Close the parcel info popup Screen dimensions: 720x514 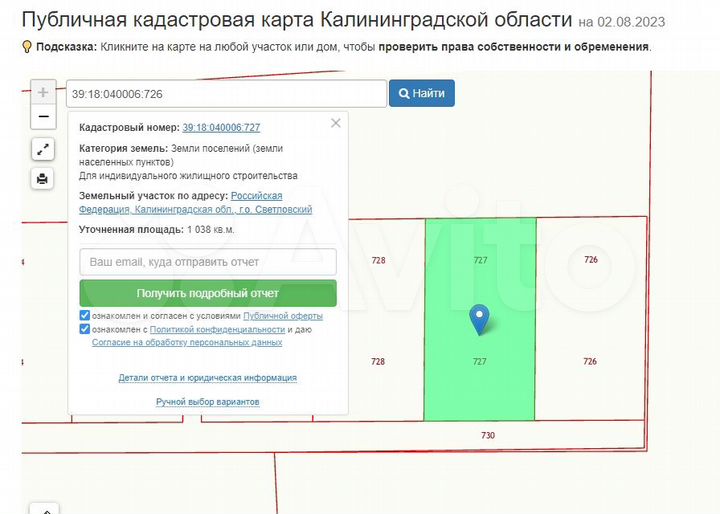click(336, 123)
